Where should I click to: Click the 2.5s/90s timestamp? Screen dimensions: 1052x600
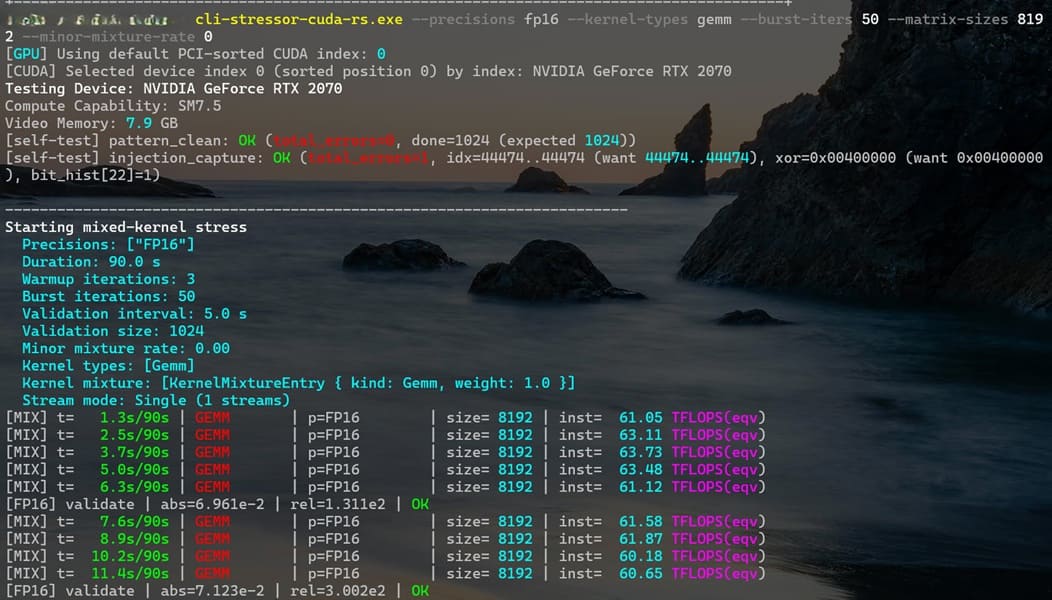134,436
